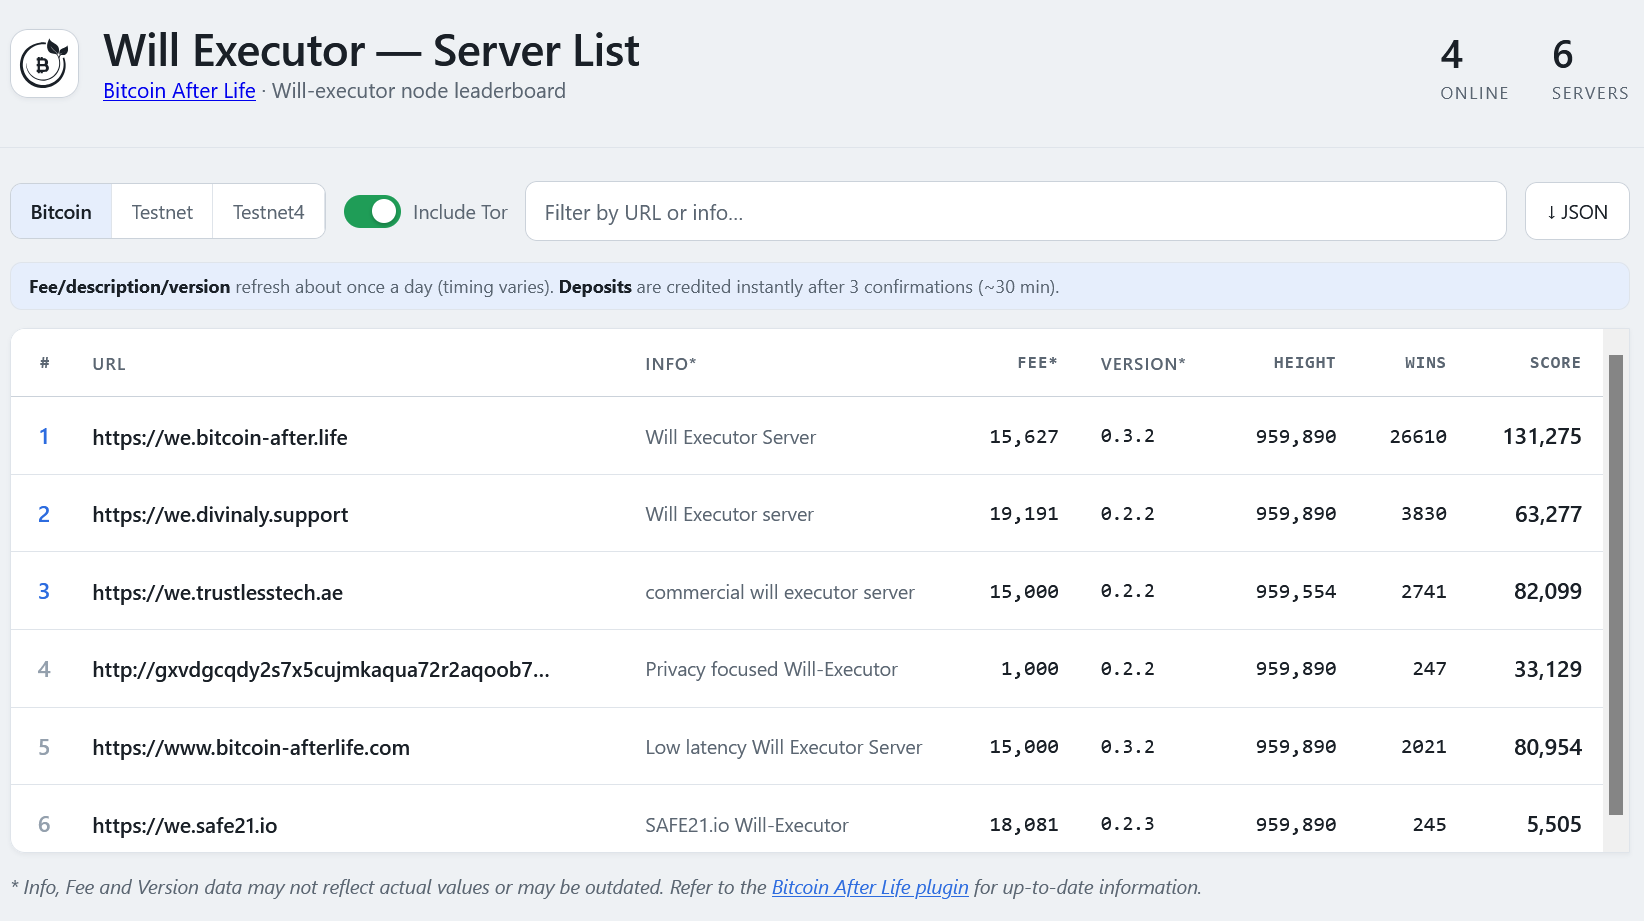1644x921 pixels.
Task: Click the Privacy focused Will-Executor info
Action: [x=771, y=669]
